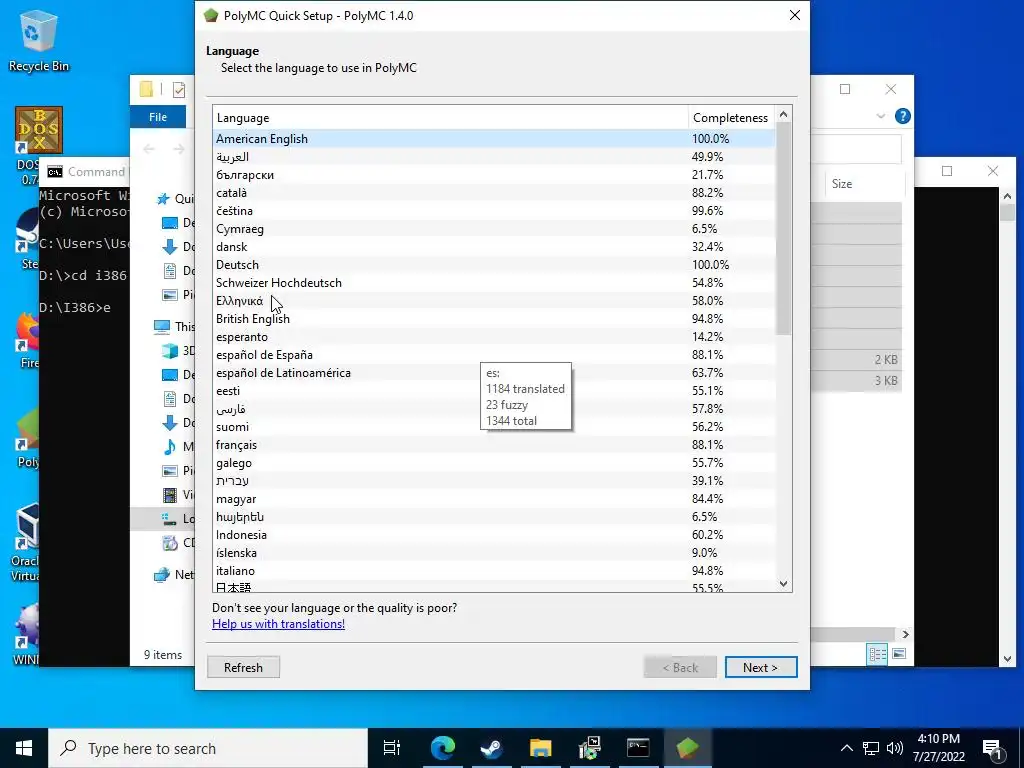The image size is (1024, 768).
Task: Select the Ελληνικά language row
Action: (494, 300)
